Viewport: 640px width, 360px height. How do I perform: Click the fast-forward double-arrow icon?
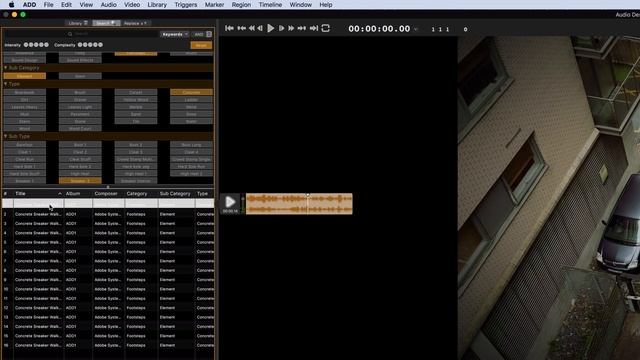(291, 28)
